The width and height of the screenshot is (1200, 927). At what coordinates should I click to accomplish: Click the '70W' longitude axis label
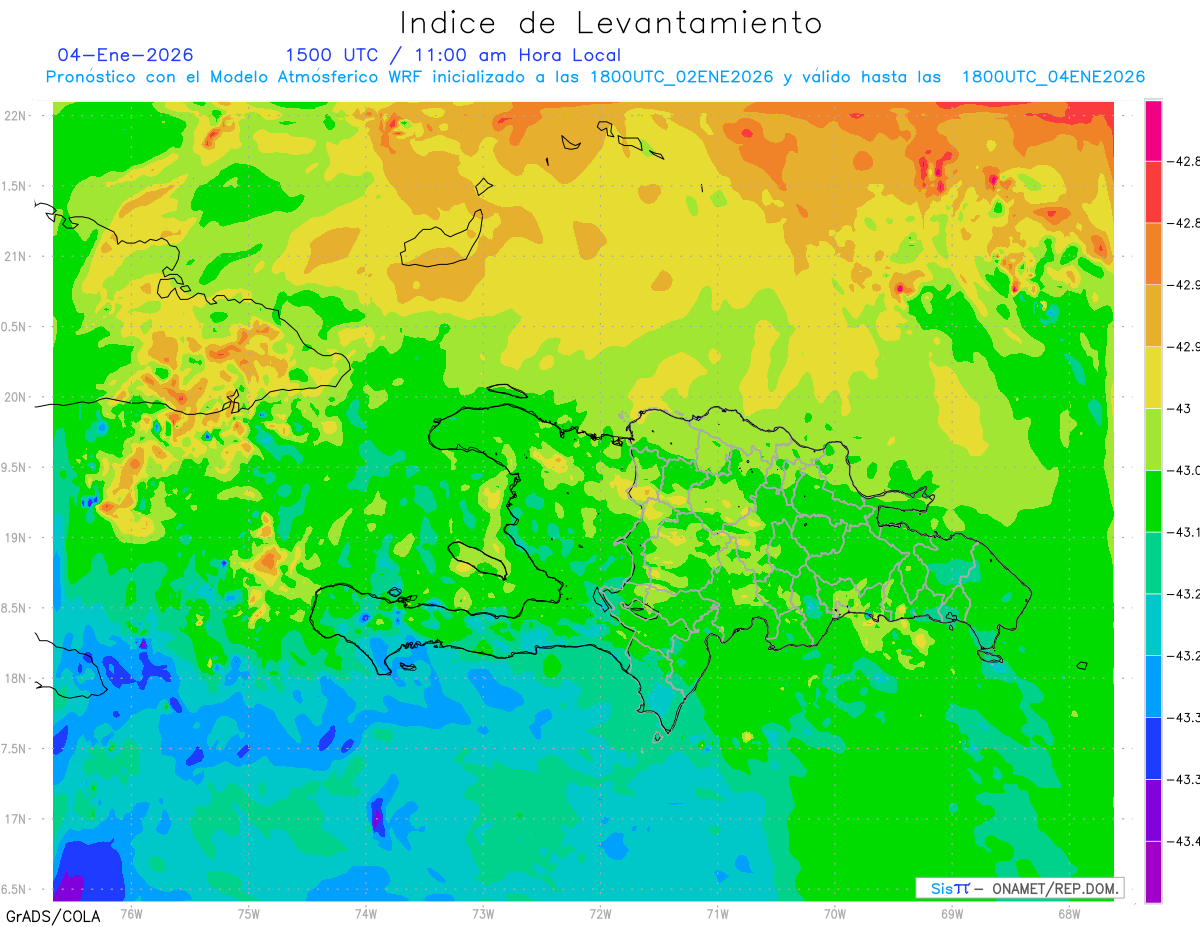[835, 914]
